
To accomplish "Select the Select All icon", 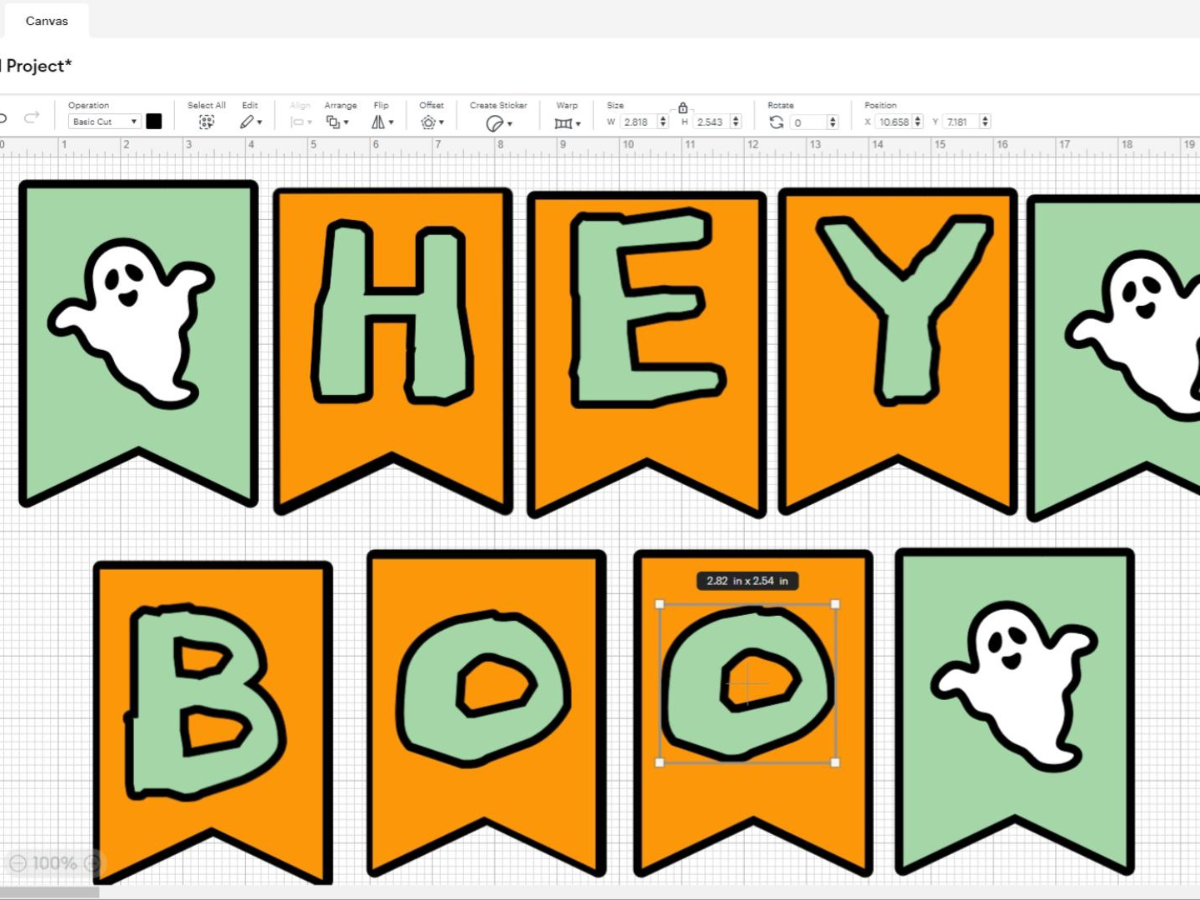I will point(206,121).
